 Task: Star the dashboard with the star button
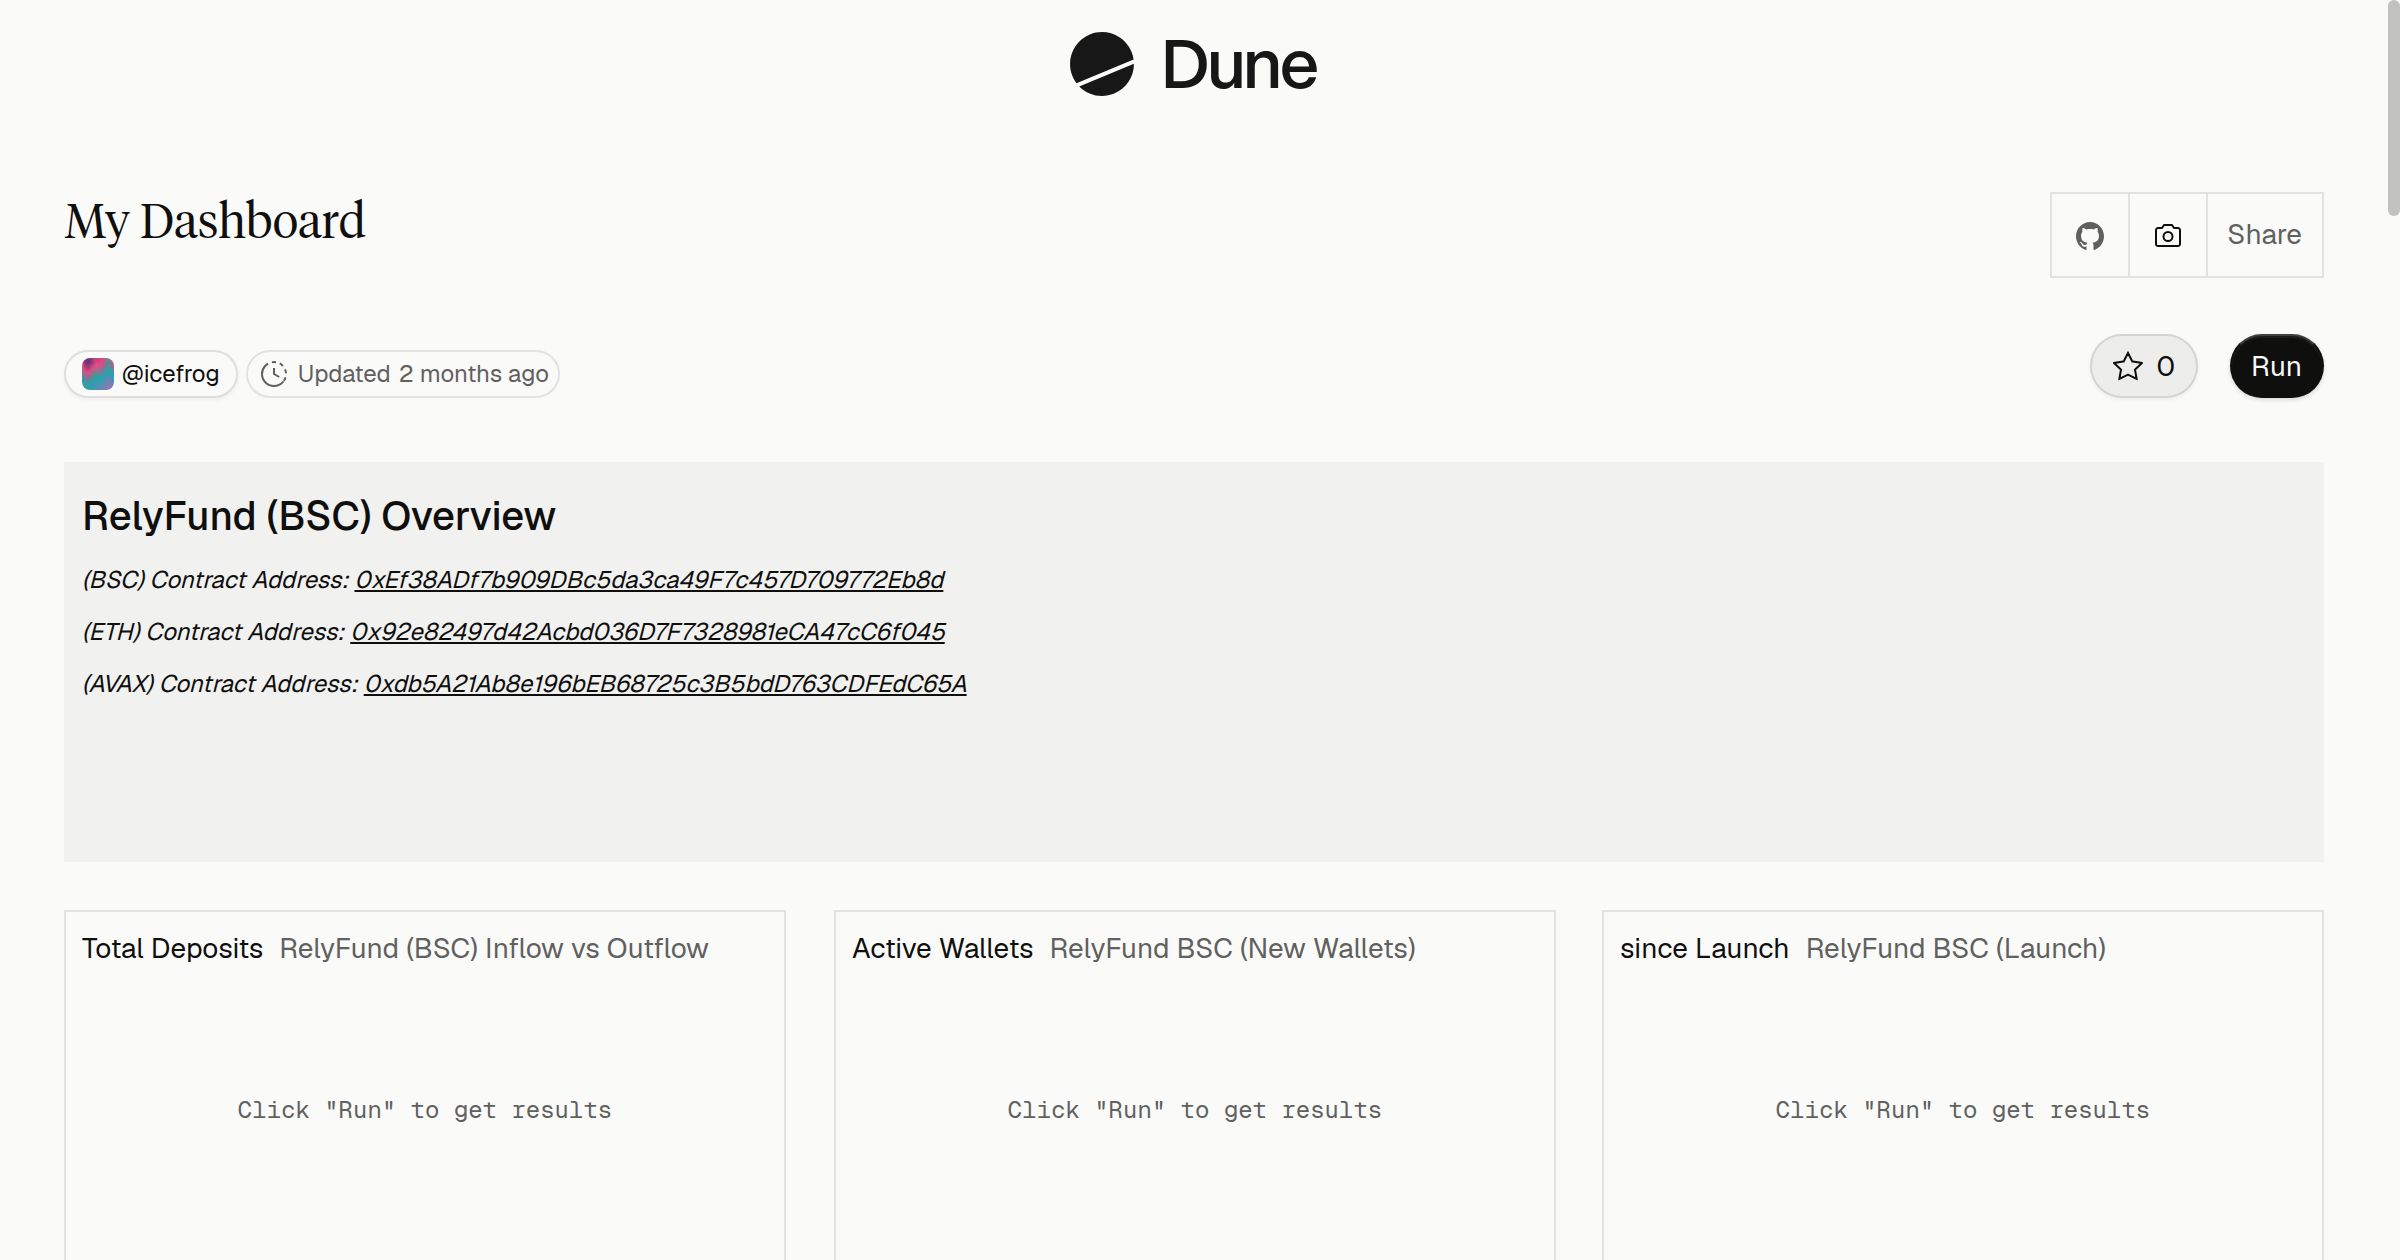tap(2143, 366)
